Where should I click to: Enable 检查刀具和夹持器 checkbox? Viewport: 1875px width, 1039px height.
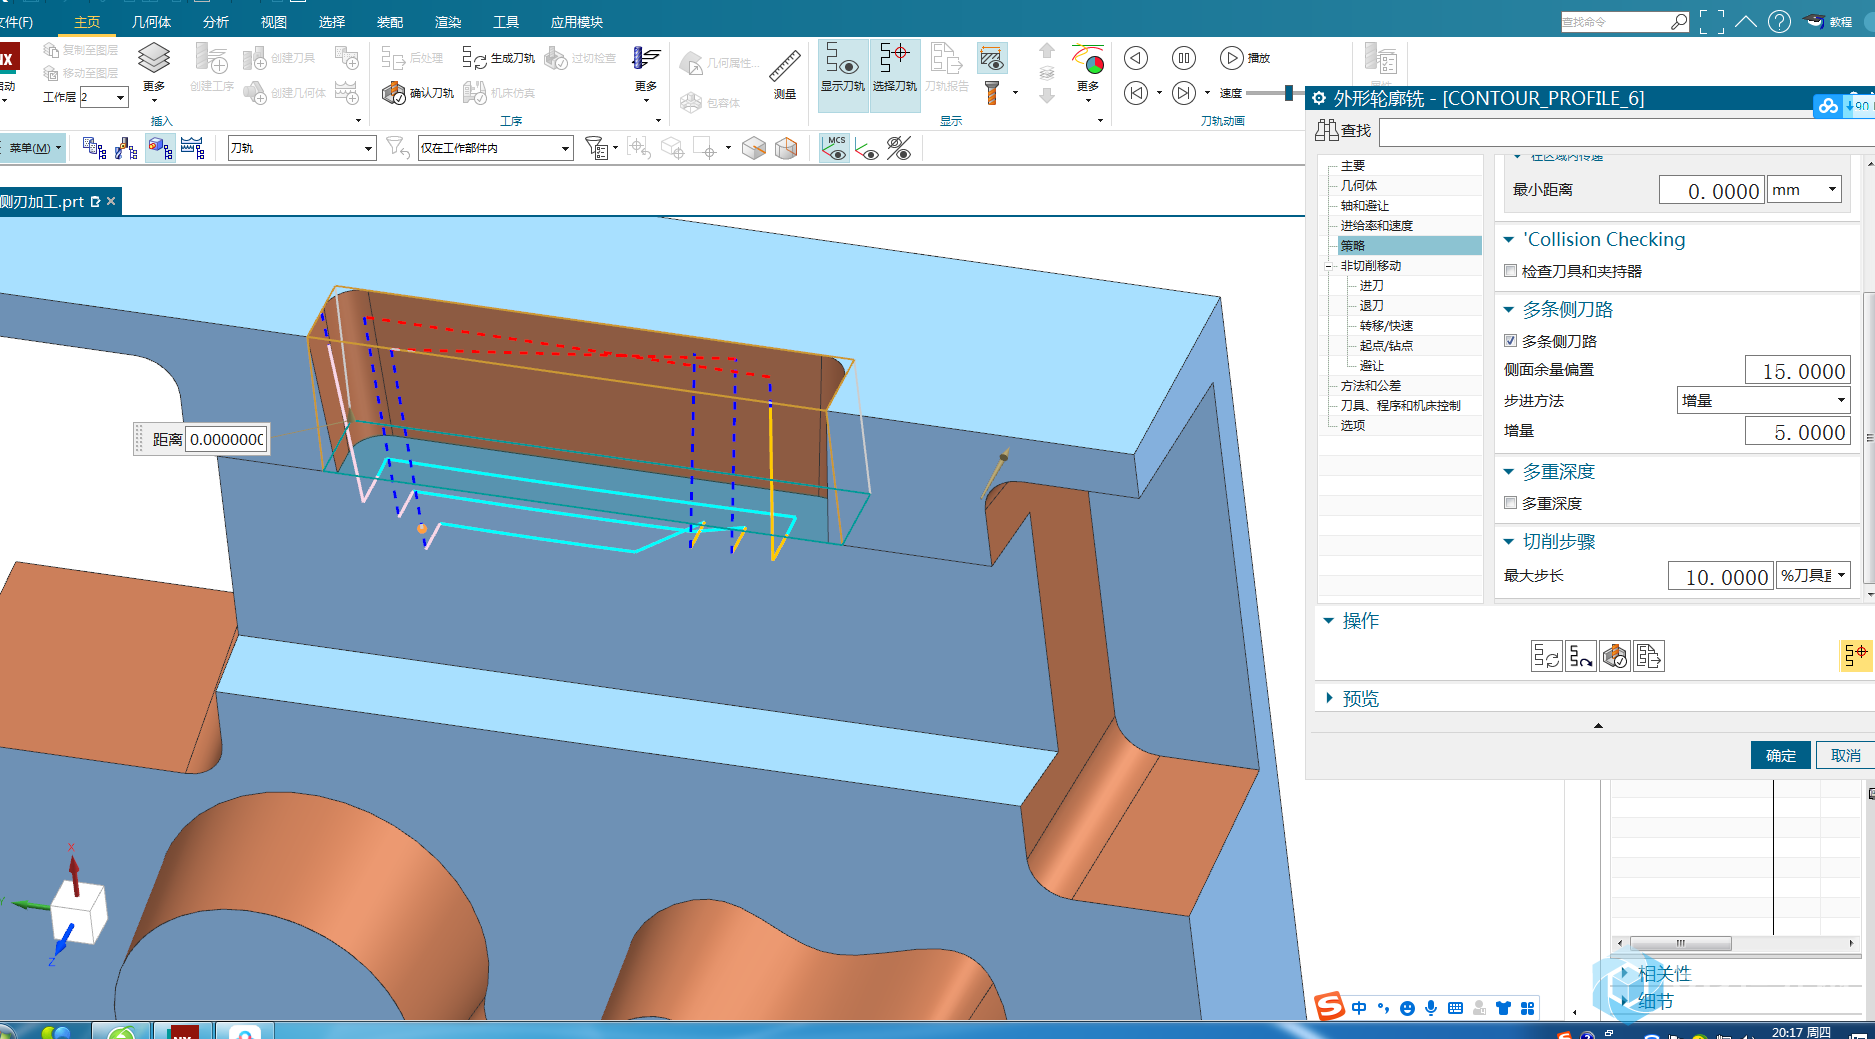tap(1511, 271)
